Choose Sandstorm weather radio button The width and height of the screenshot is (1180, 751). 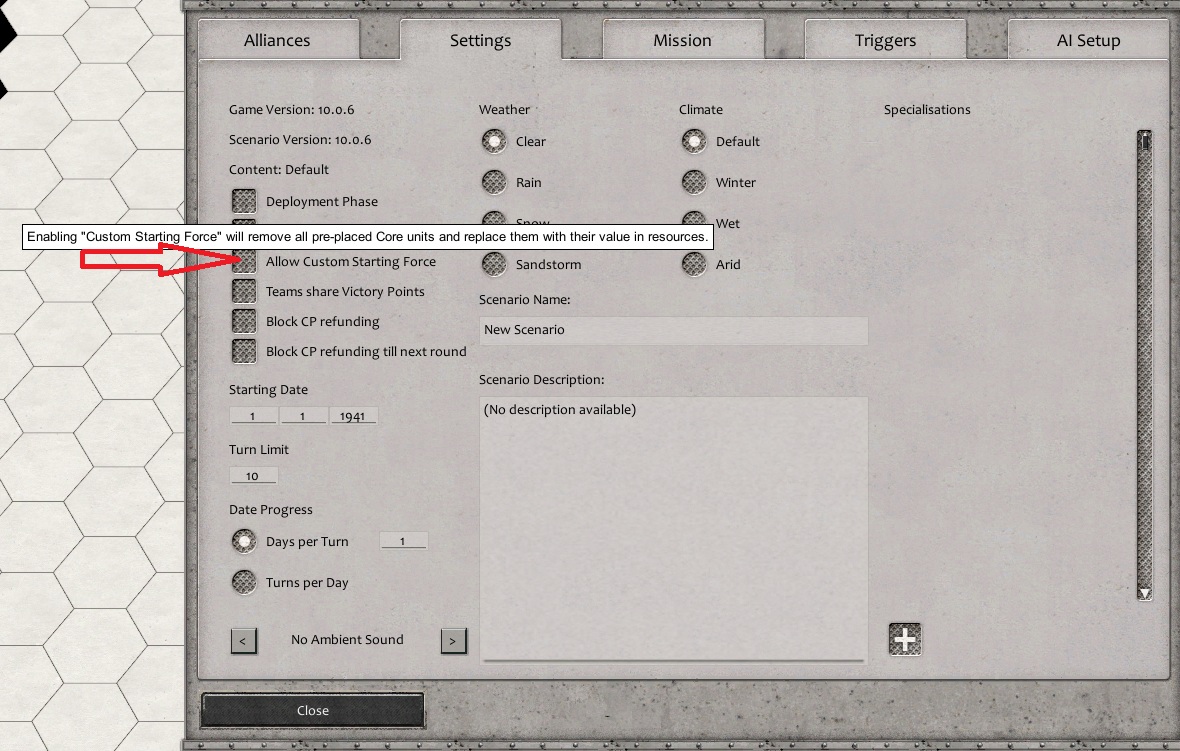pos(494,264)
